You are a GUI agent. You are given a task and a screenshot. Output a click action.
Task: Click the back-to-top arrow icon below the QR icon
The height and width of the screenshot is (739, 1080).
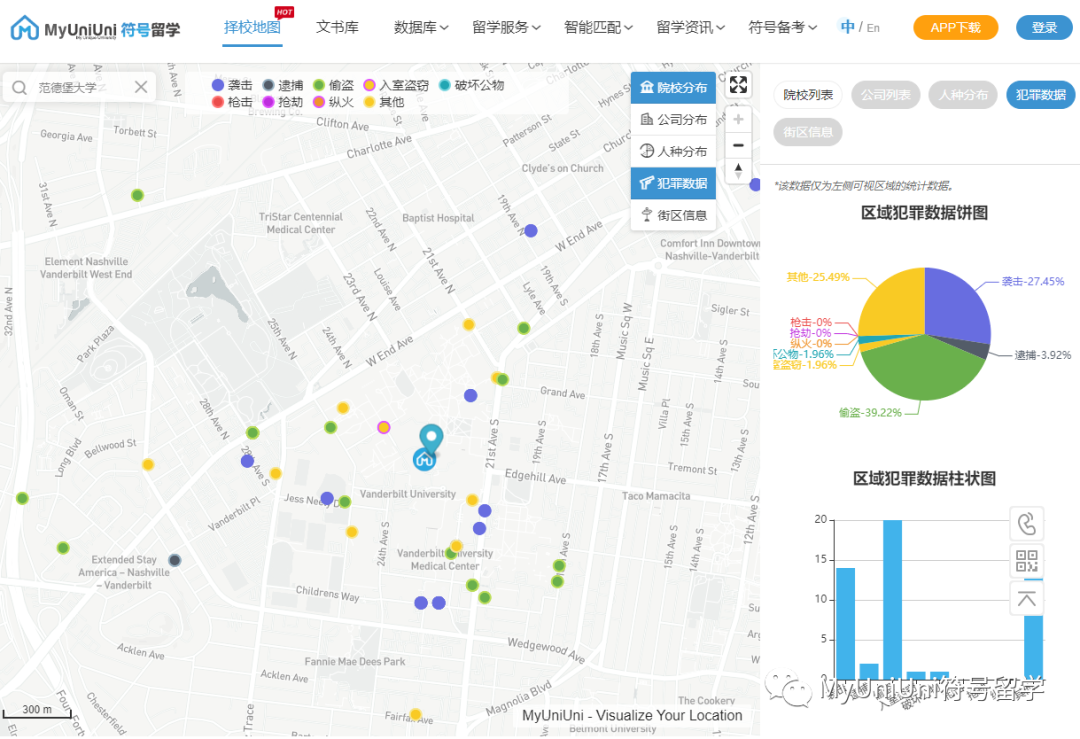[1026, 598]
